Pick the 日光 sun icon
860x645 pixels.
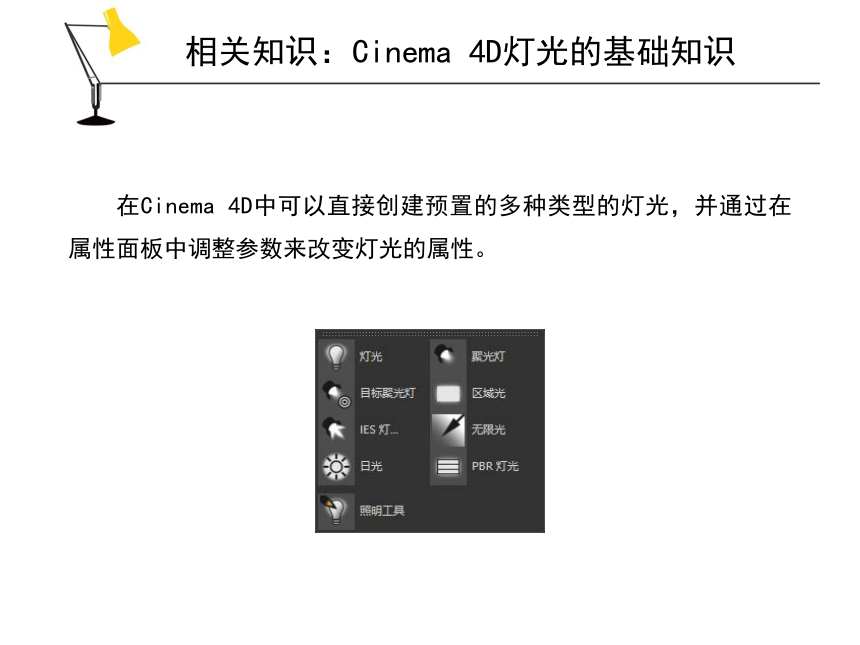click(336, 466)
